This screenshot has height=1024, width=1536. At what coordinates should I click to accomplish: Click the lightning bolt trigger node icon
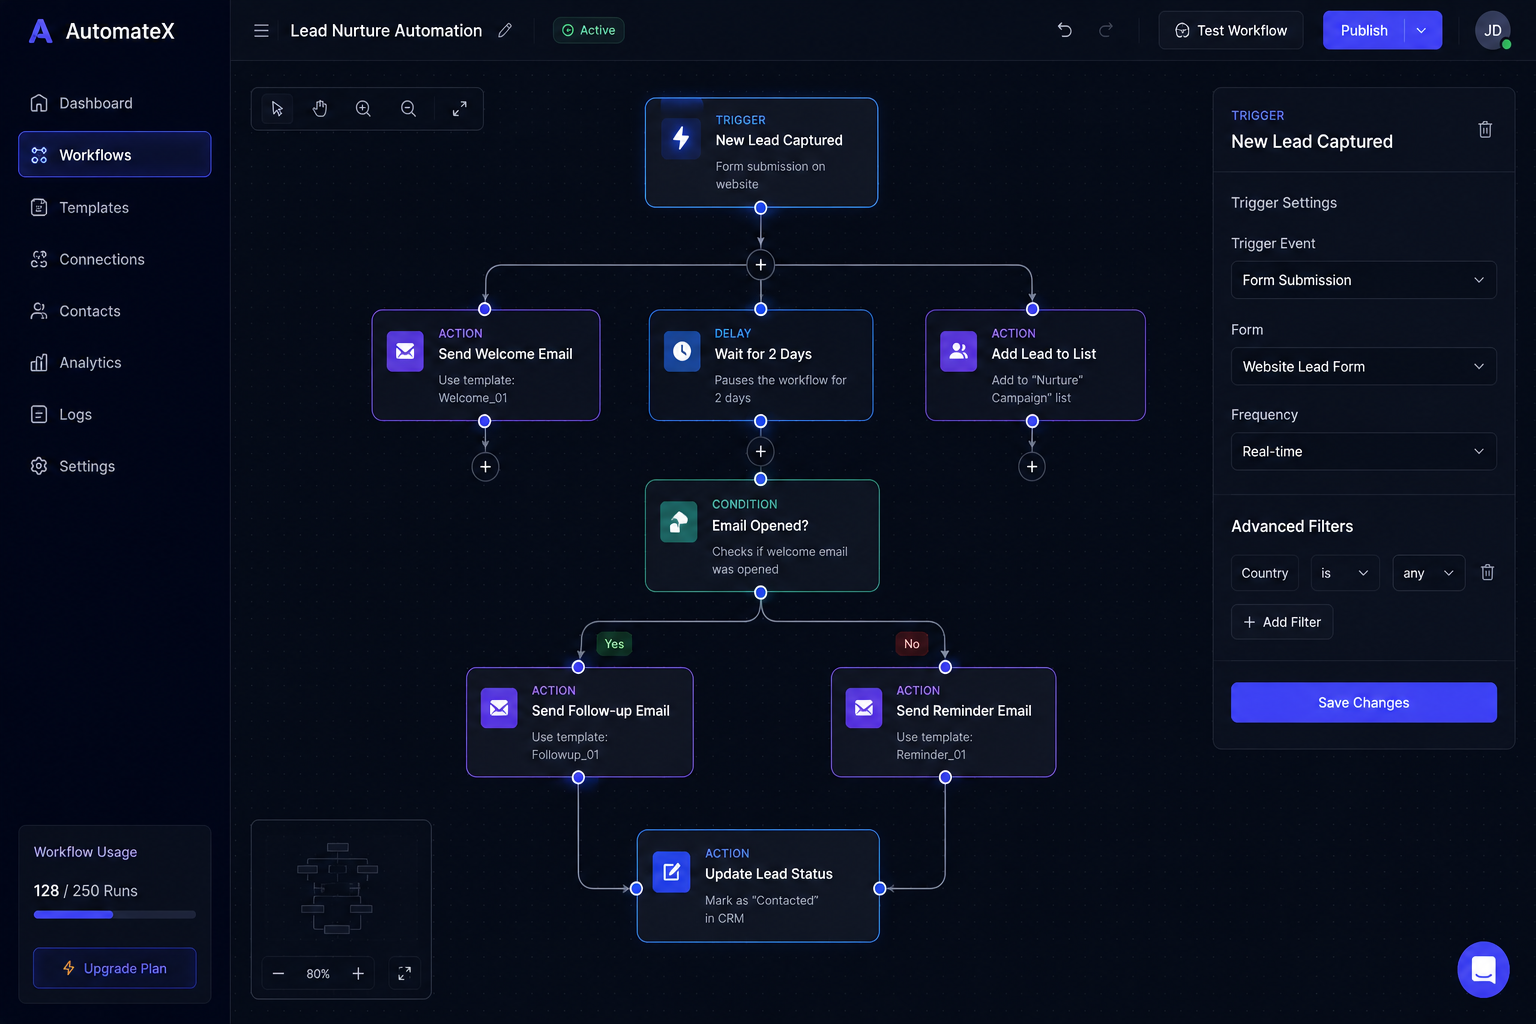point(681,138)
